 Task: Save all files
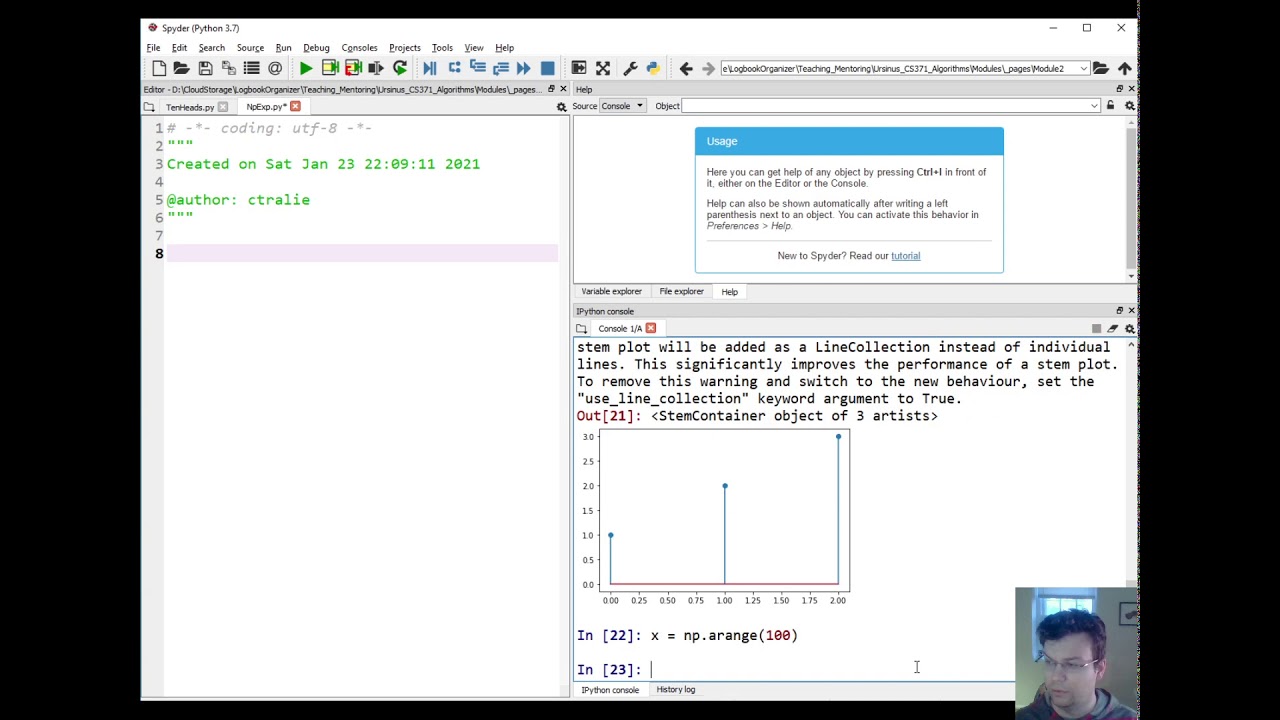(x=228, y=68)
